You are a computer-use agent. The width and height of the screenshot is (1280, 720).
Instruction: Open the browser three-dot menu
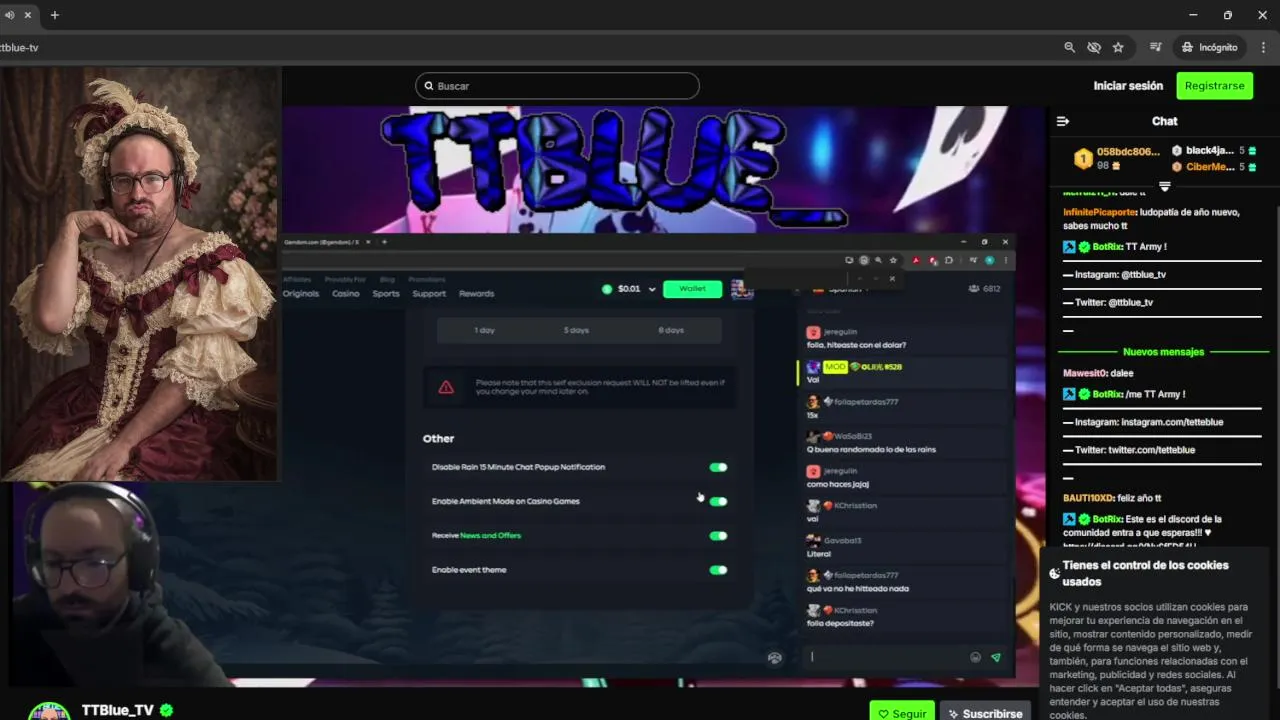tap(1263, 47)
